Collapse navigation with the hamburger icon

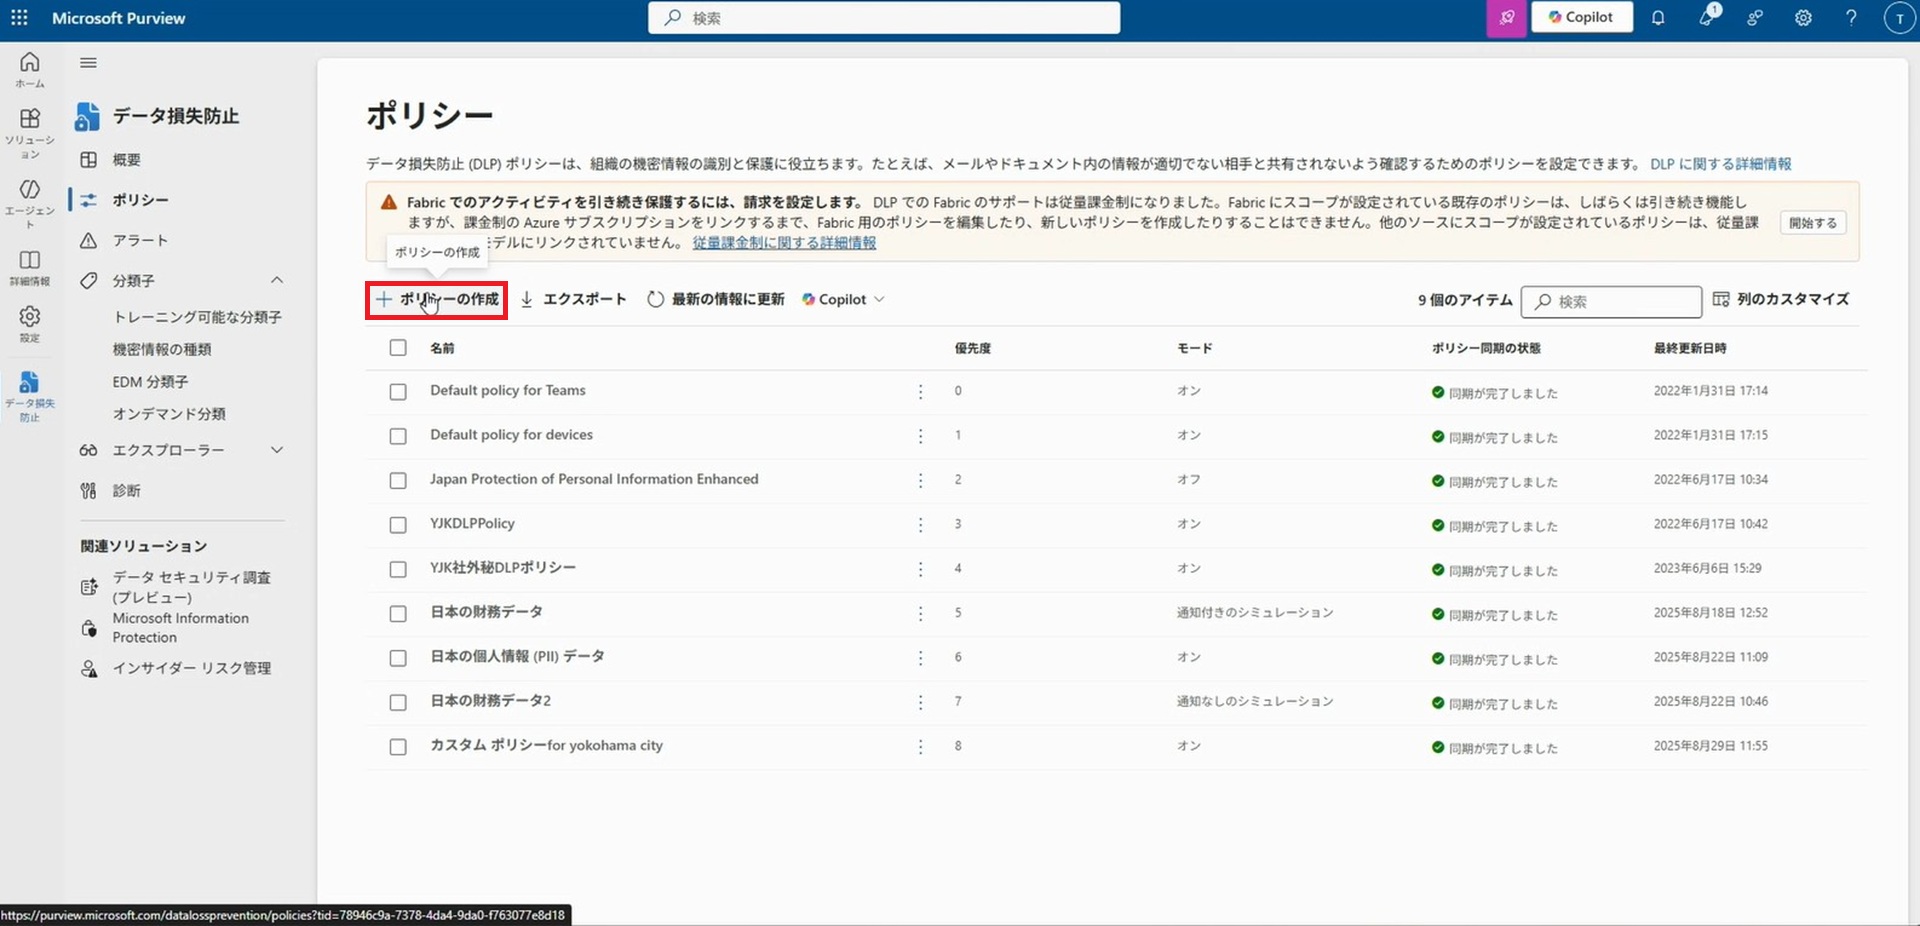(89, 63)
